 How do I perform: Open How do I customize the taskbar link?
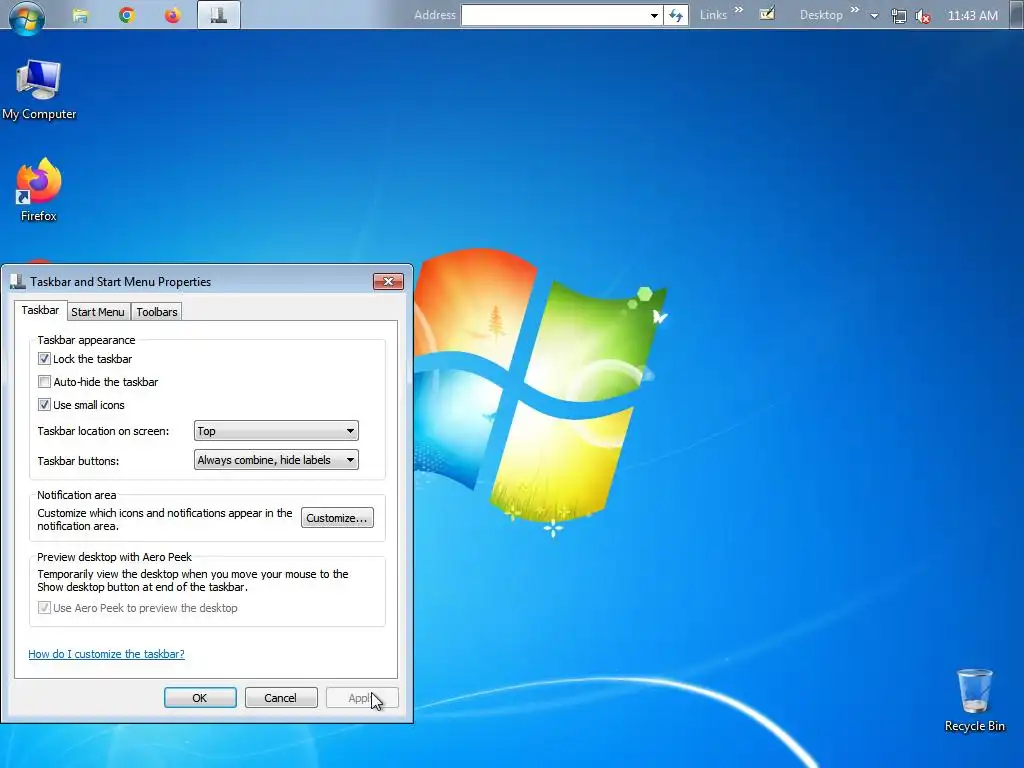coord(106,654)
